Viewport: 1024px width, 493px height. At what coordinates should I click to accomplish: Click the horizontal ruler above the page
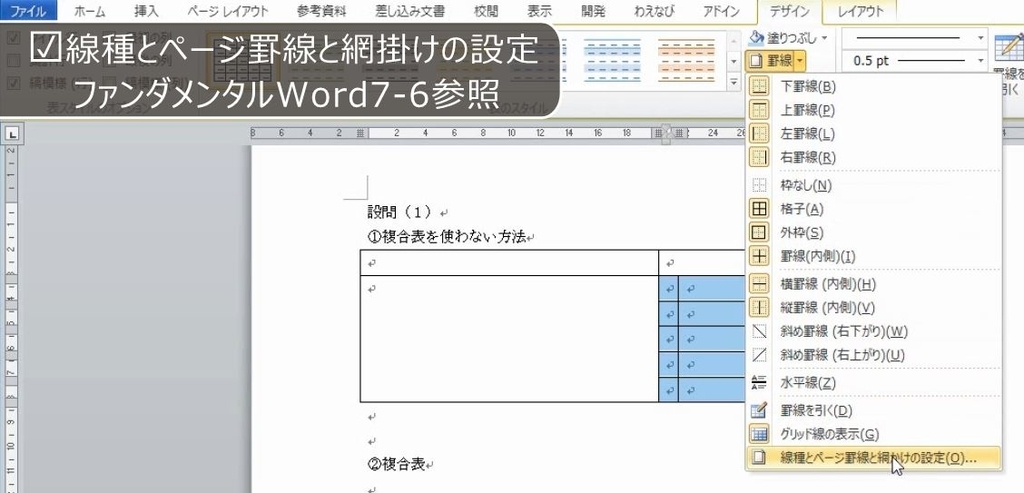coord(496,133)
